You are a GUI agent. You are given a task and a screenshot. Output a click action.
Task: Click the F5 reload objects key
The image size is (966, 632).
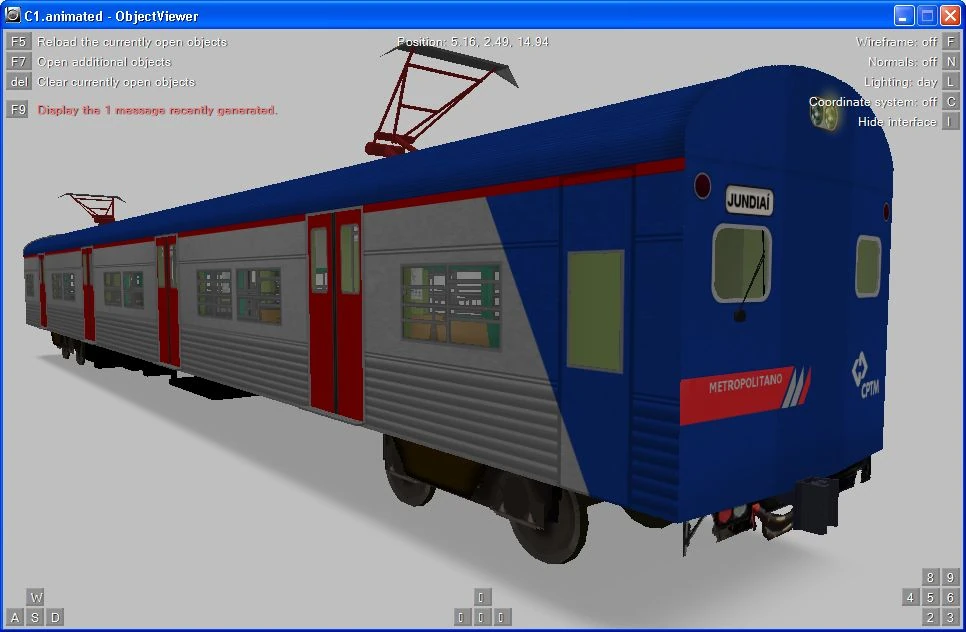click(18, 41)
